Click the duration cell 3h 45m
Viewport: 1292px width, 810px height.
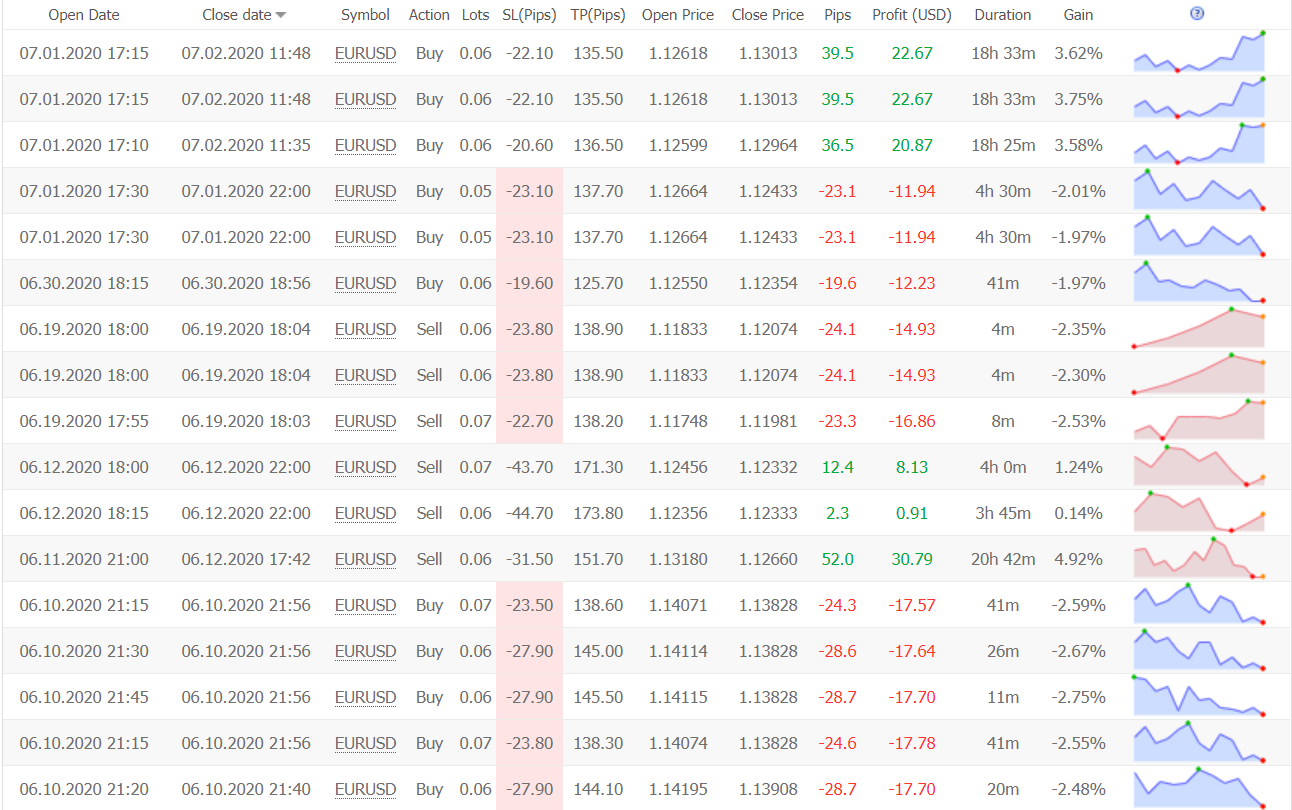point(1003,513)
